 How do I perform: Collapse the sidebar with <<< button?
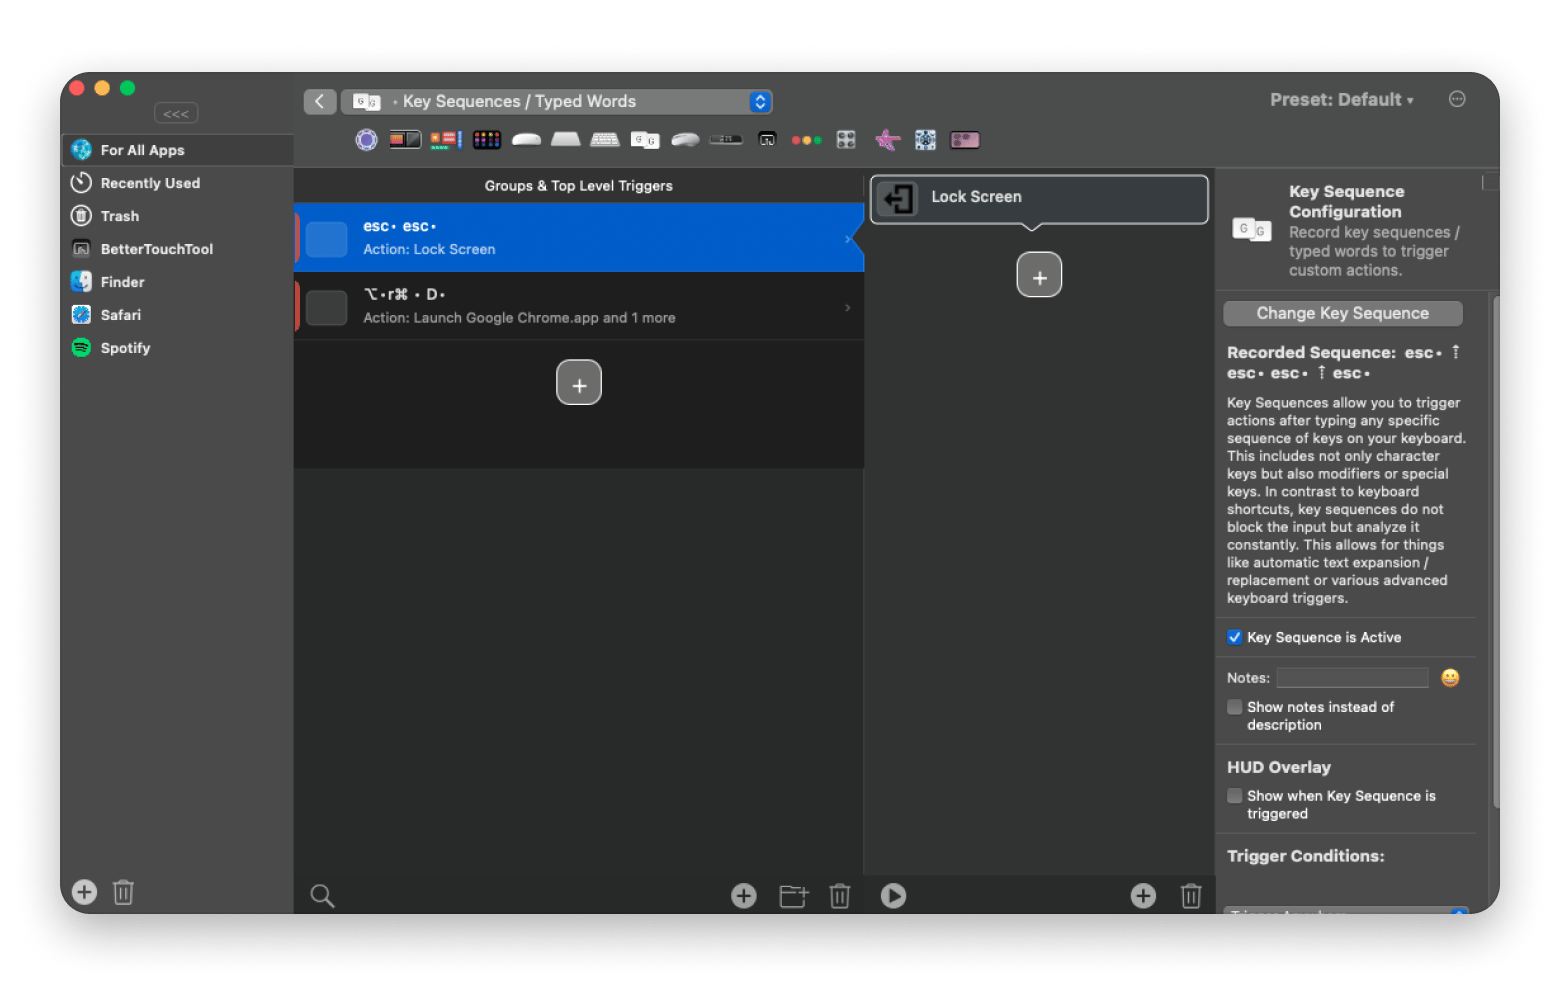[176, 114]
